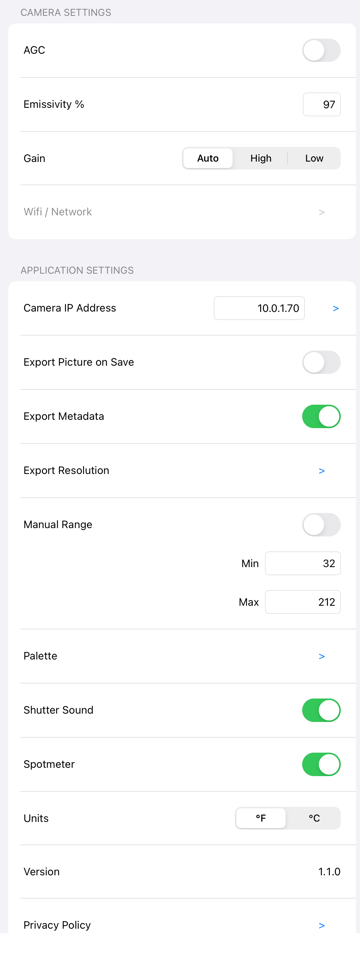360x954 pixels.
Task: Select Low gain mode
Action: [x=314, y=158]
